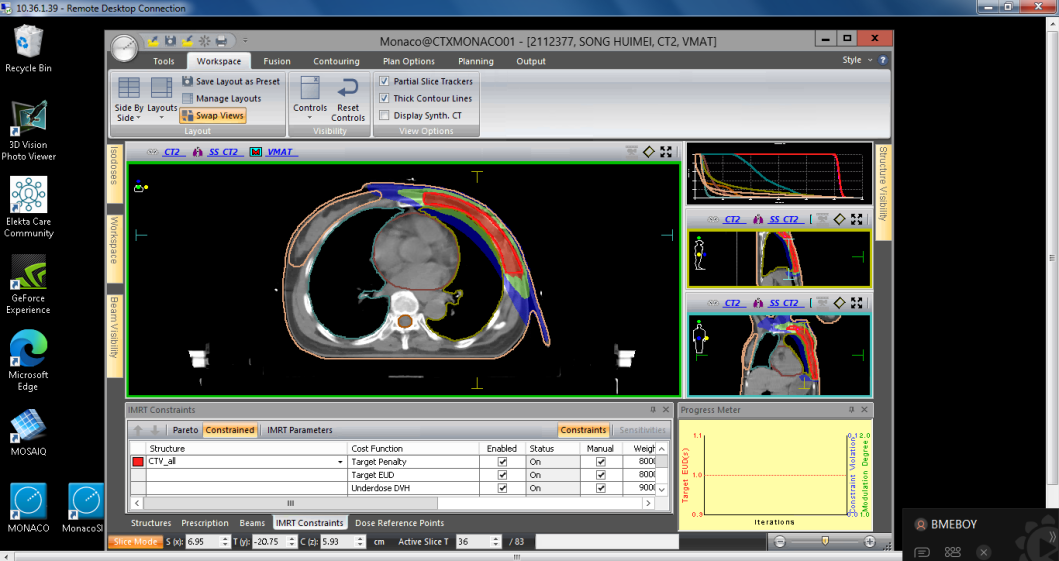Open the quick access toolbar customize arrow

tap(245, 41)
